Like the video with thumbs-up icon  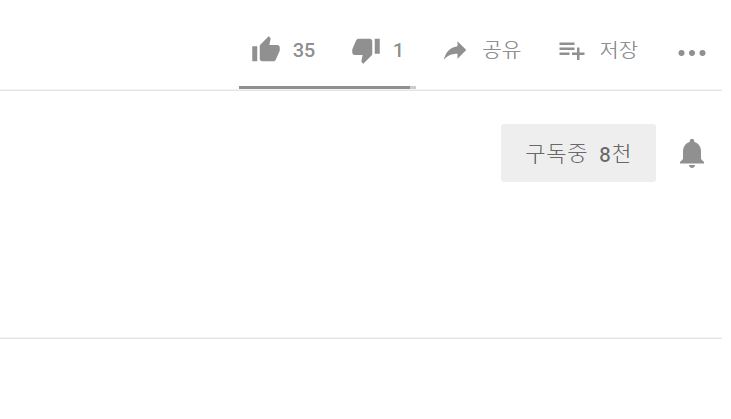(x=266, y=49)
